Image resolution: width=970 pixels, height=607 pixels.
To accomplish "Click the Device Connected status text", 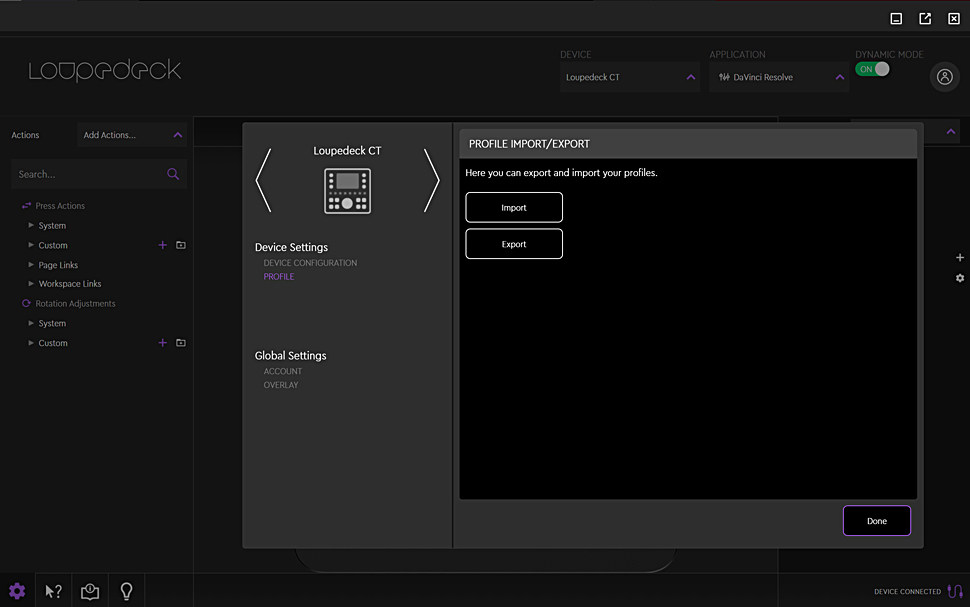I will pos(908,592).
